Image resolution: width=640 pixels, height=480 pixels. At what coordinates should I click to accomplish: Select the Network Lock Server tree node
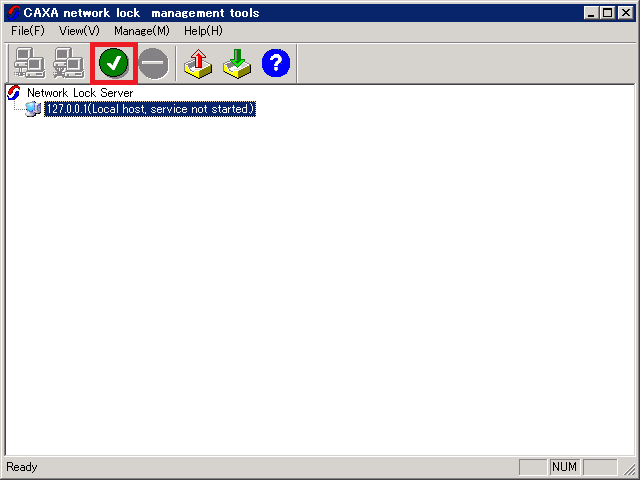pos(80,93)
